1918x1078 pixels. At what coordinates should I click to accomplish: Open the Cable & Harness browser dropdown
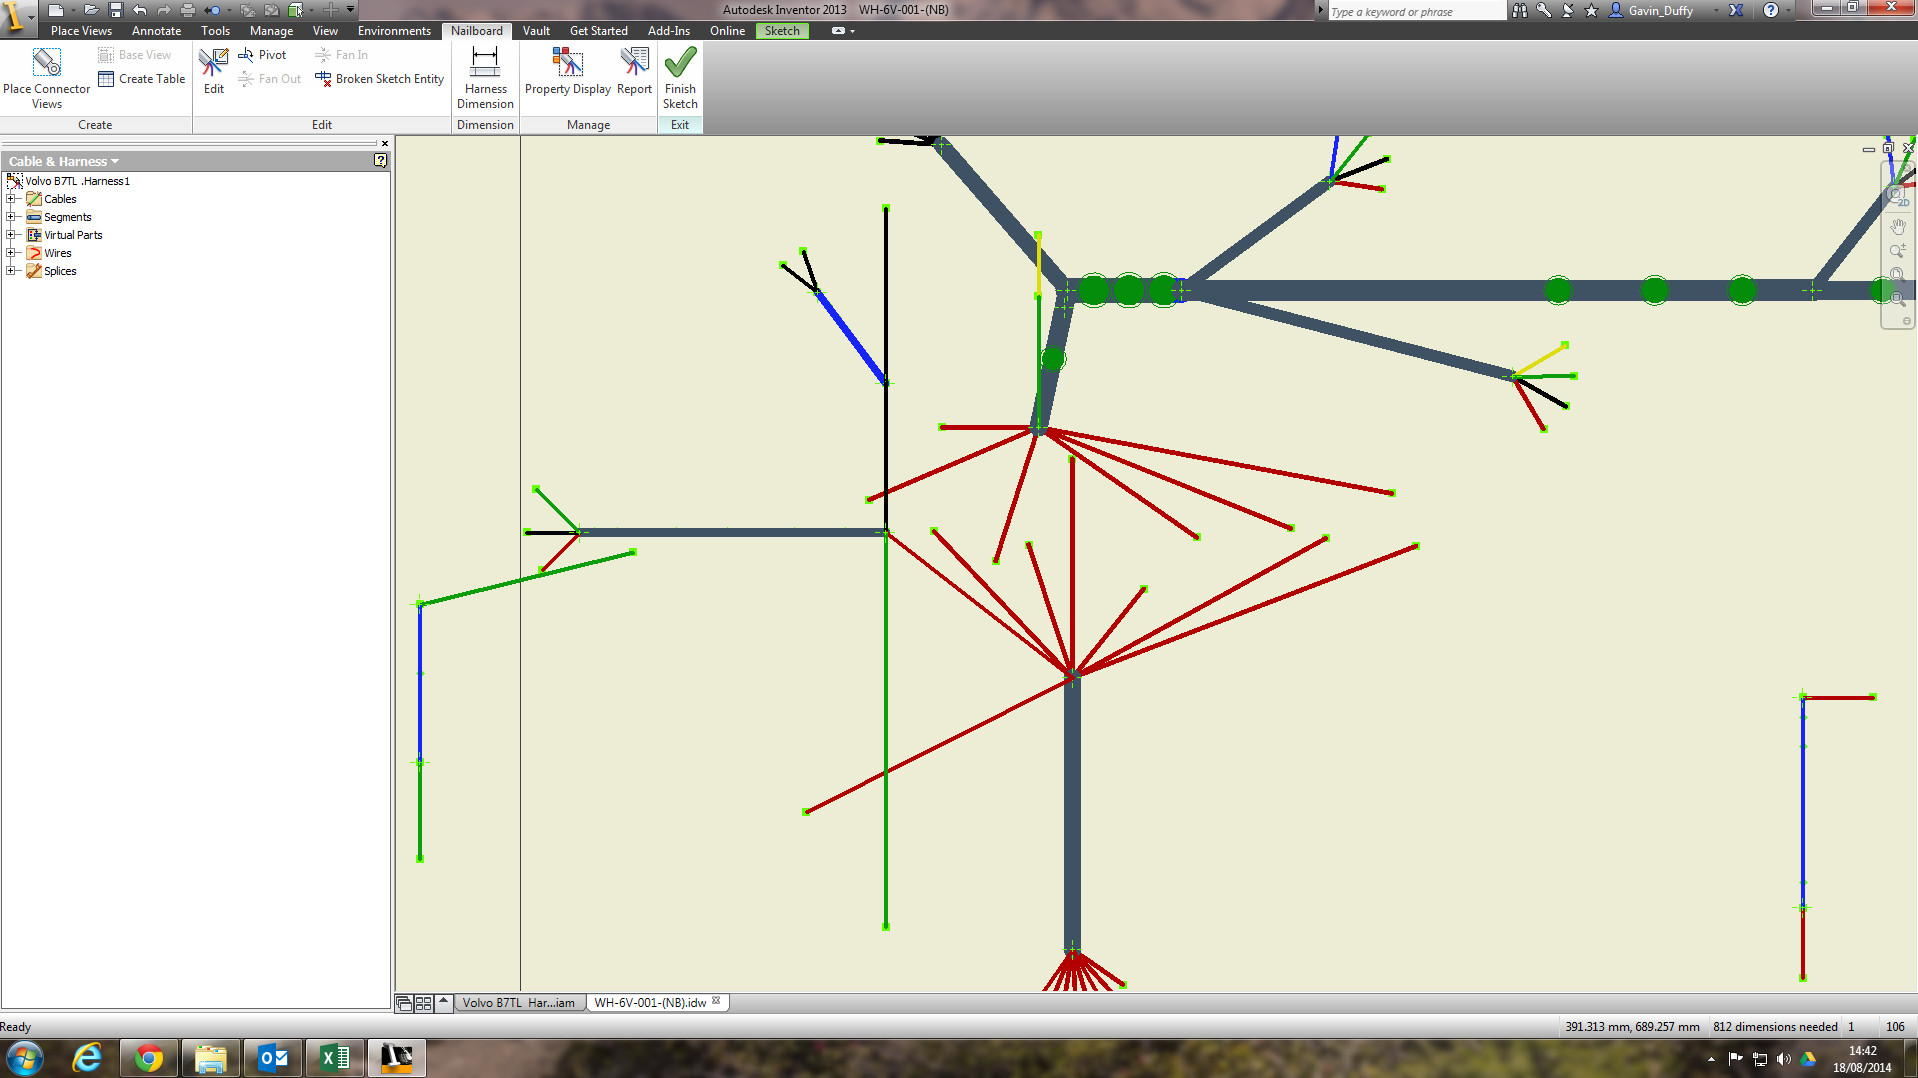[x=115, y=161]
